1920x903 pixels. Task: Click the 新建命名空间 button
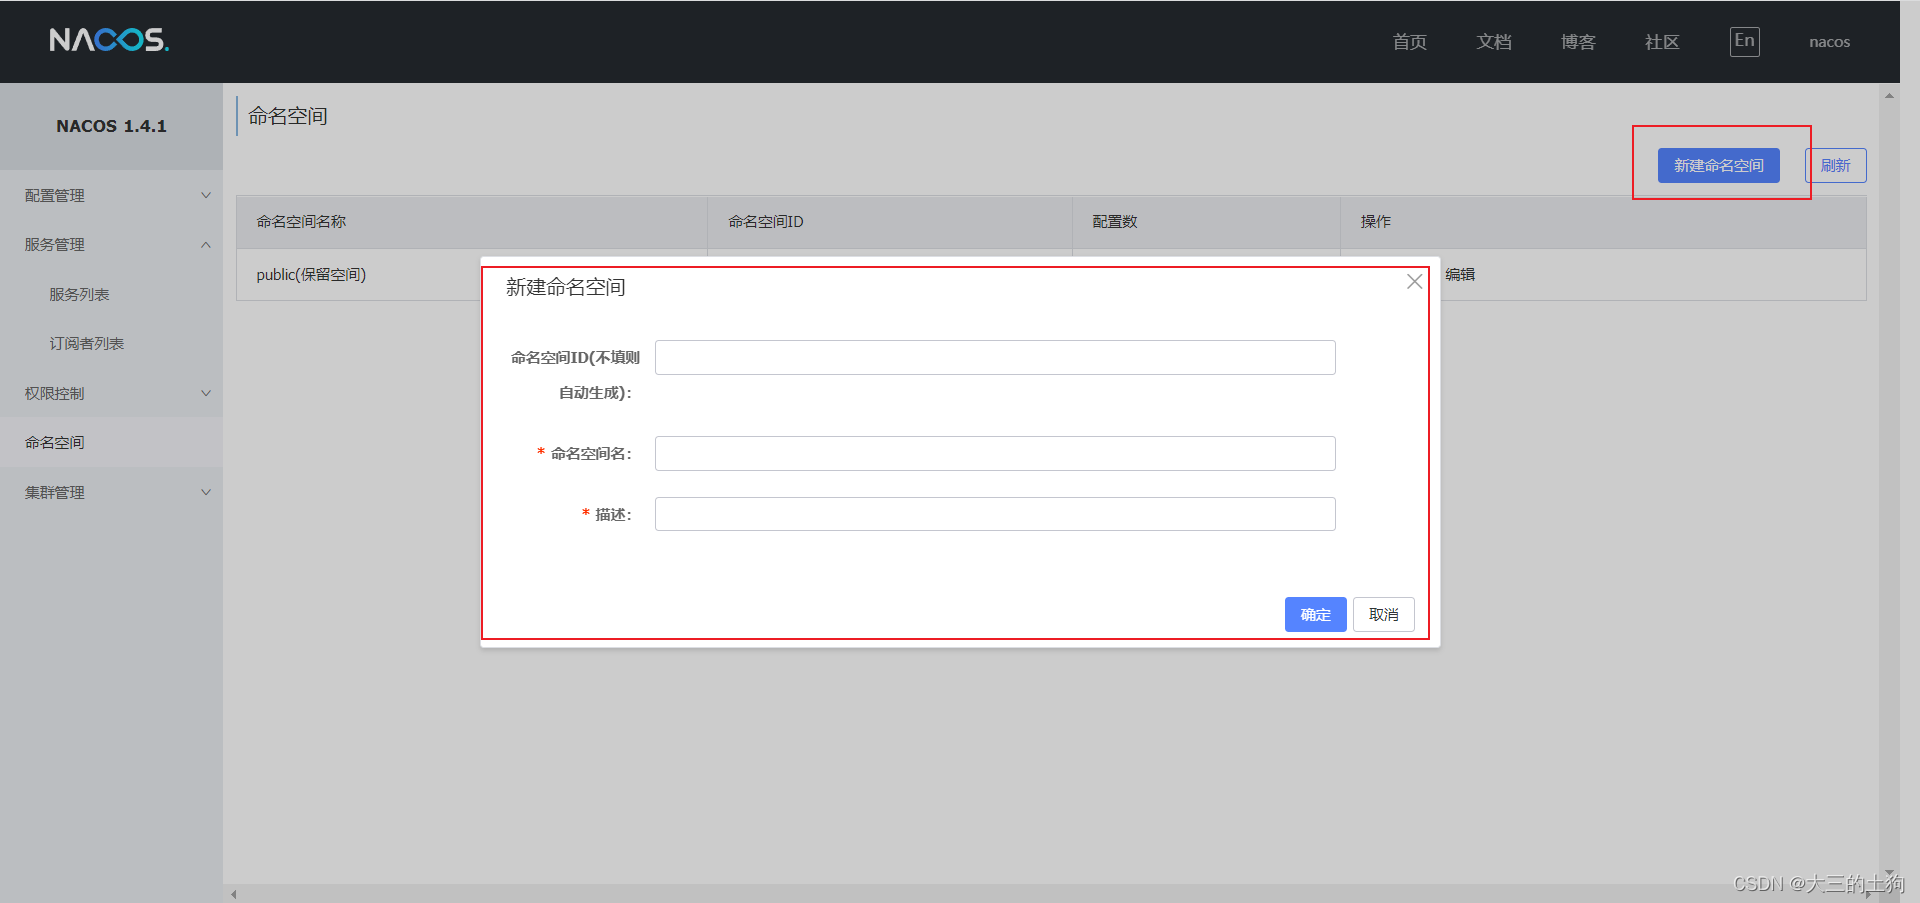(x=1719, y=165)
